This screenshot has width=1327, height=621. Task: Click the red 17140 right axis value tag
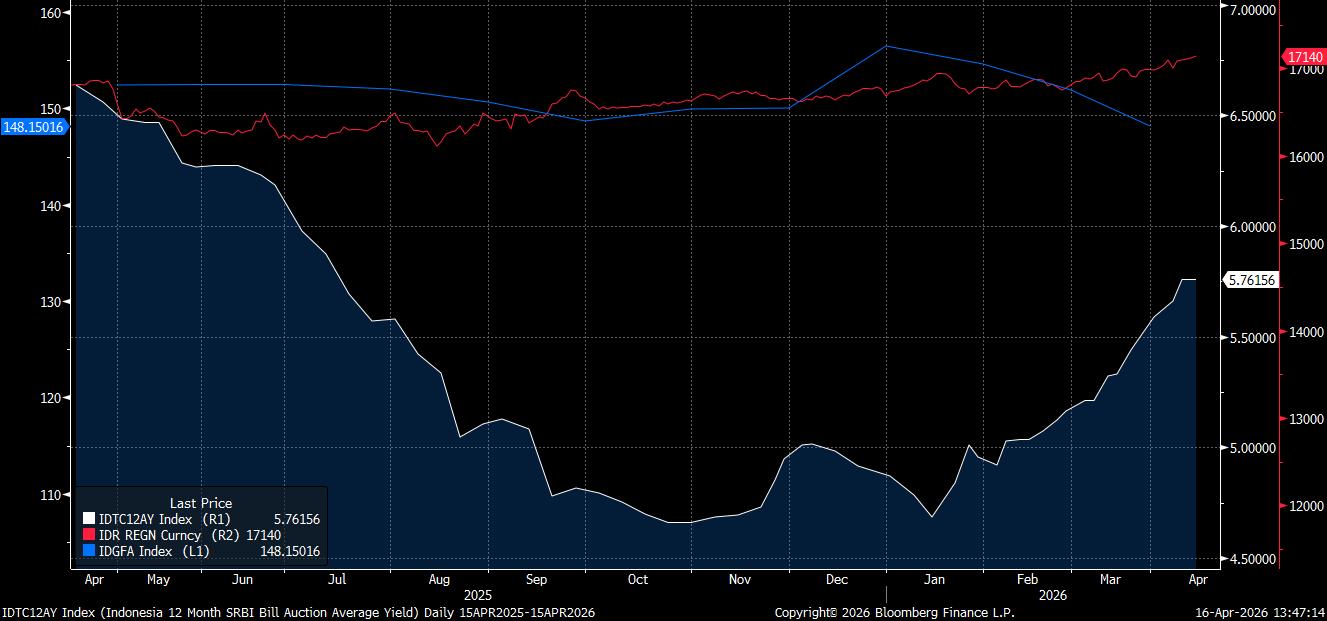tap(1304, 57)
